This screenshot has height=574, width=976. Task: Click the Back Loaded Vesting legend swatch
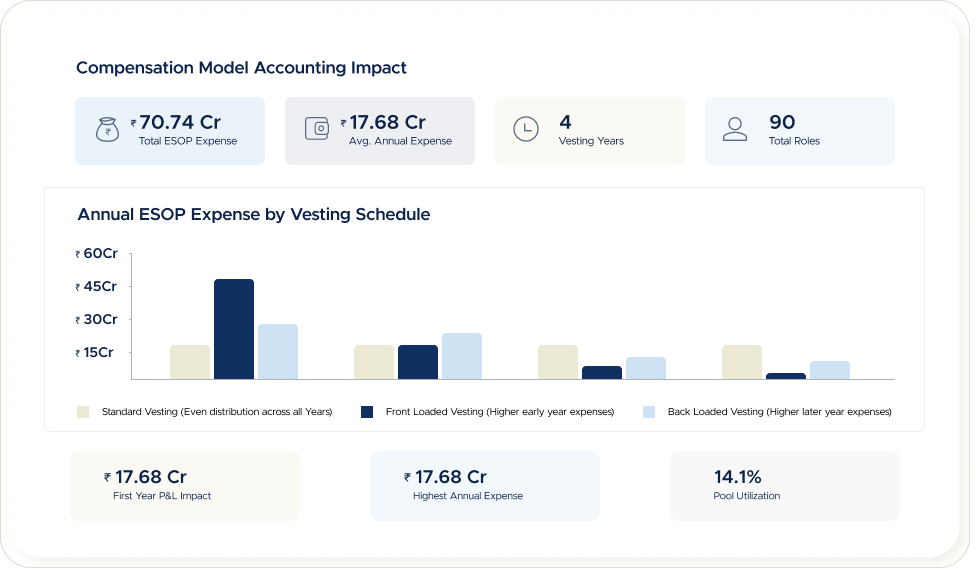(x=649, y=411)
